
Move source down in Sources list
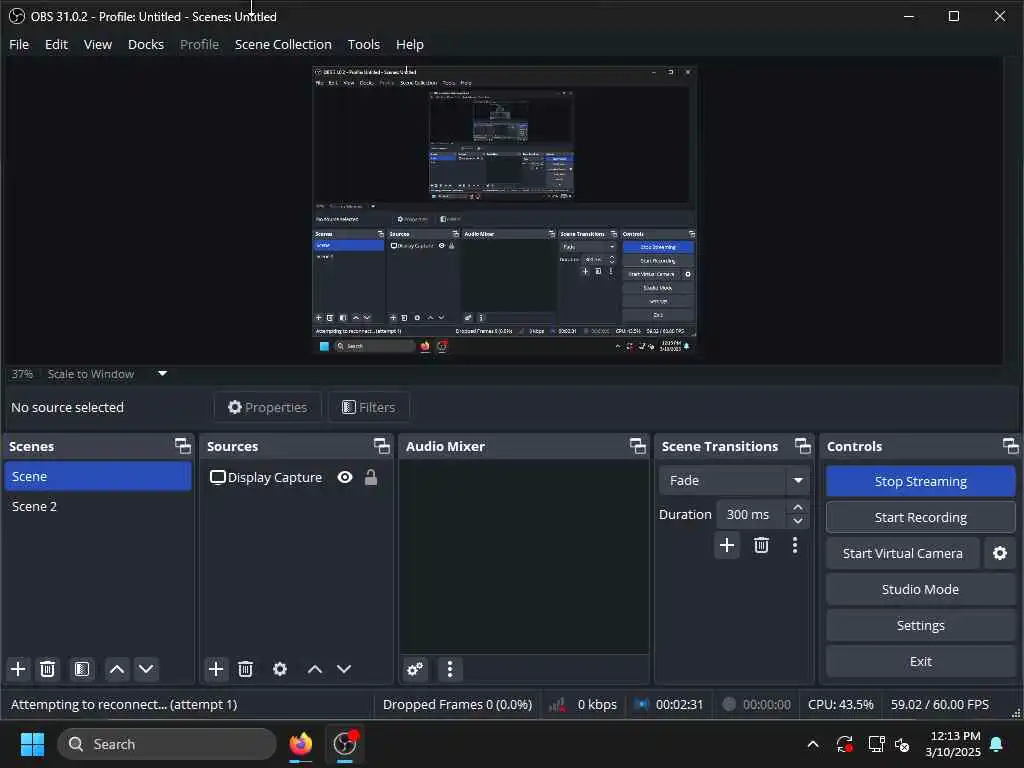click(344, 669)
